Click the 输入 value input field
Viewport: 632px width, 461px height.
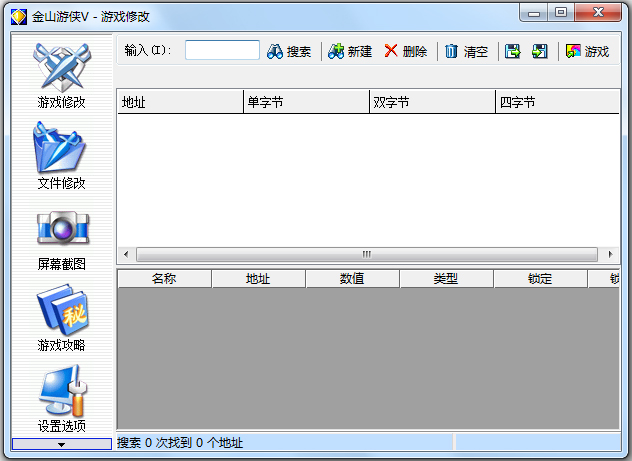222,50
